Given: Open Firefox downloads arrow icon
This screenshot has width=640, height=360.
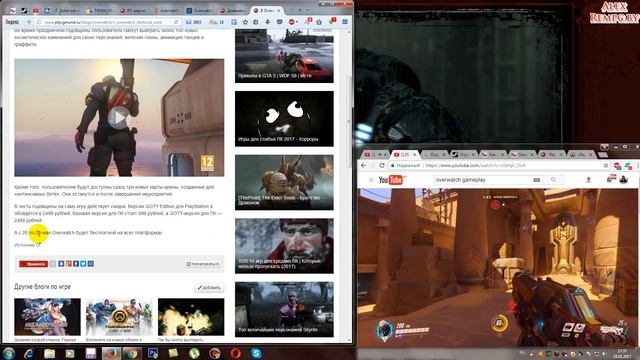Looking at the screenshot, I should click(268, 22).
